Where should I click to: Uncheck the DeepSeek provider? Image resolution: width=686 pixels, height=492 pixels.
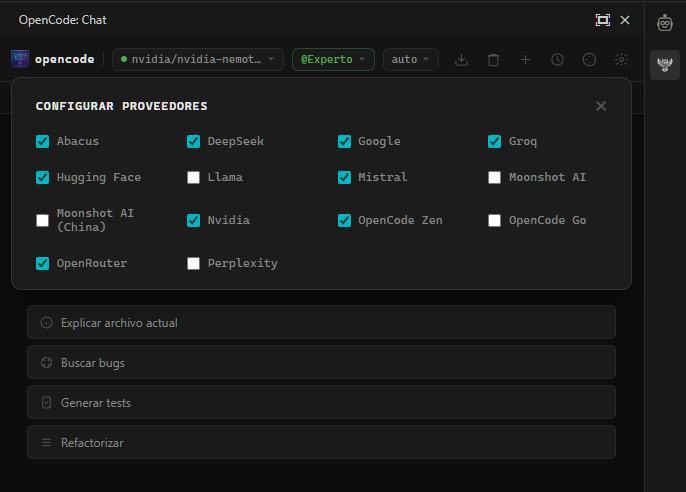pos(193,141)
